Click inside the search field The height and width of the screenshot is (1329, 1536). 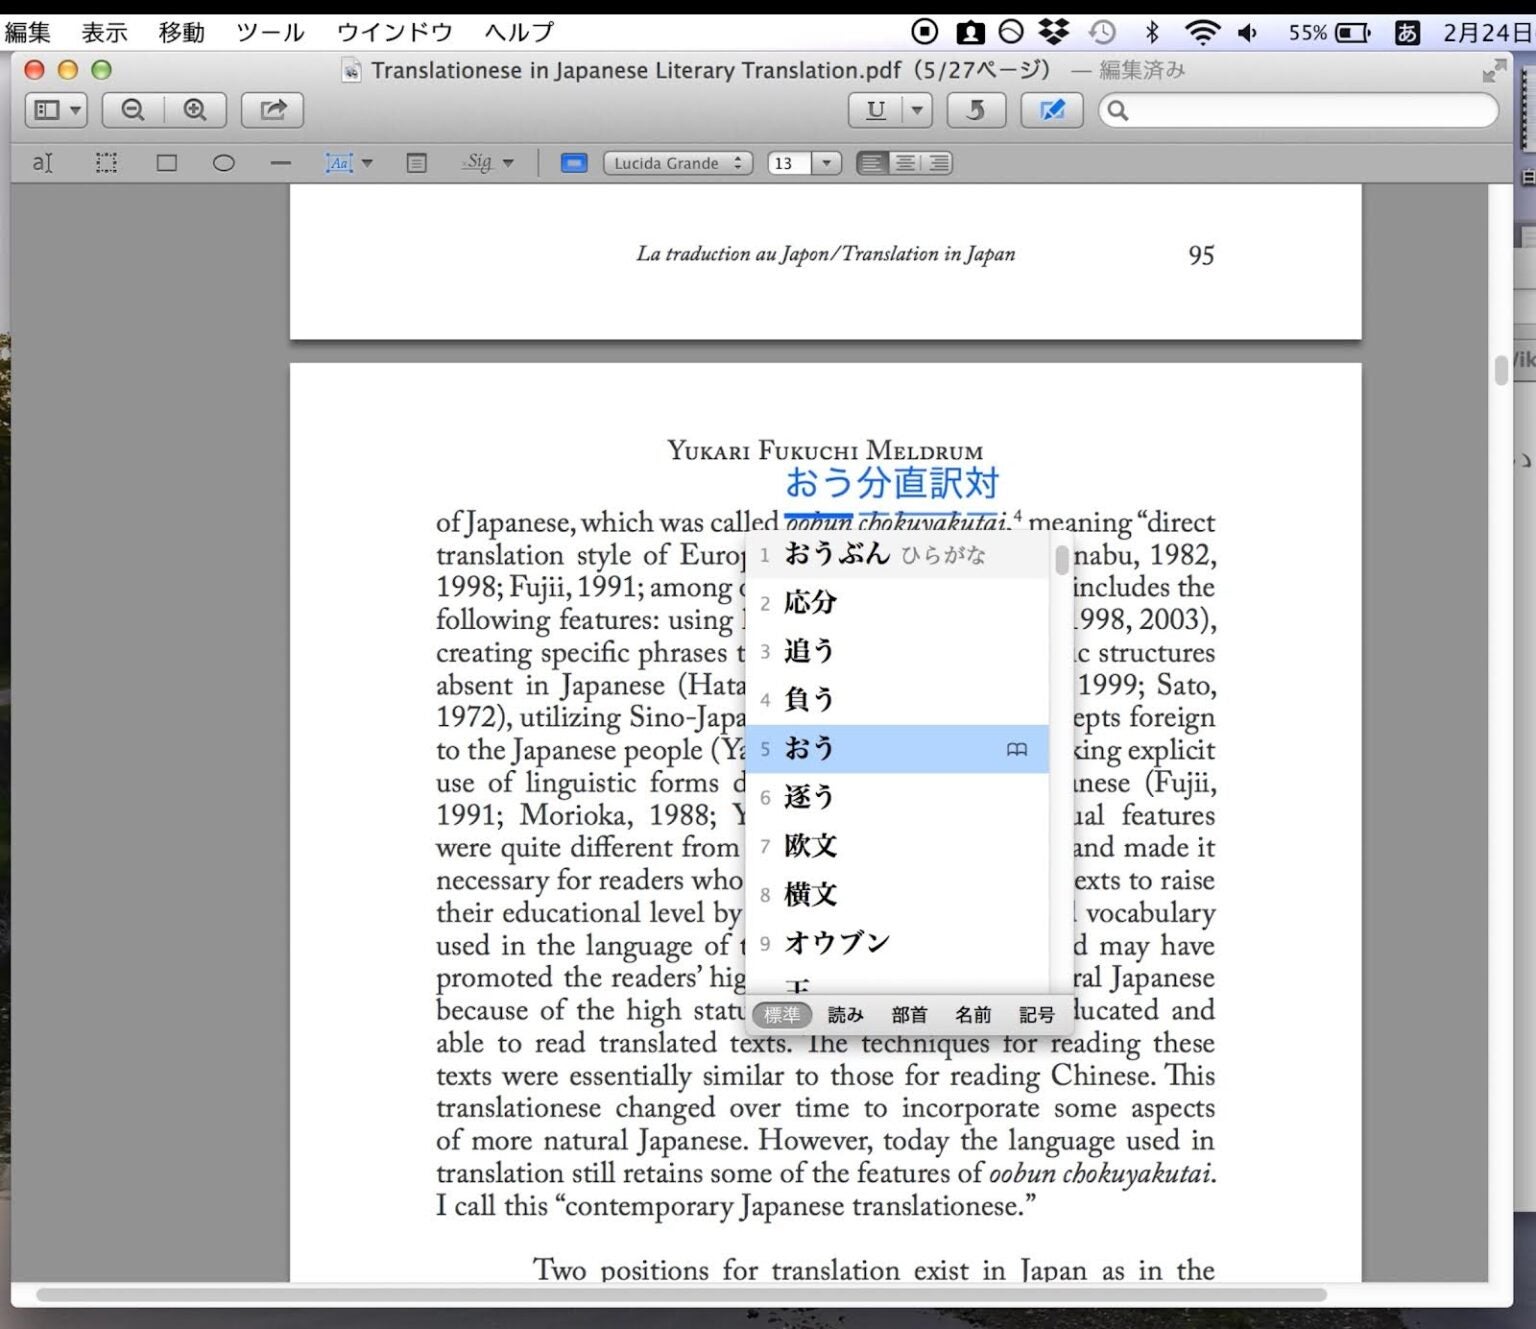coord(1297,110)
